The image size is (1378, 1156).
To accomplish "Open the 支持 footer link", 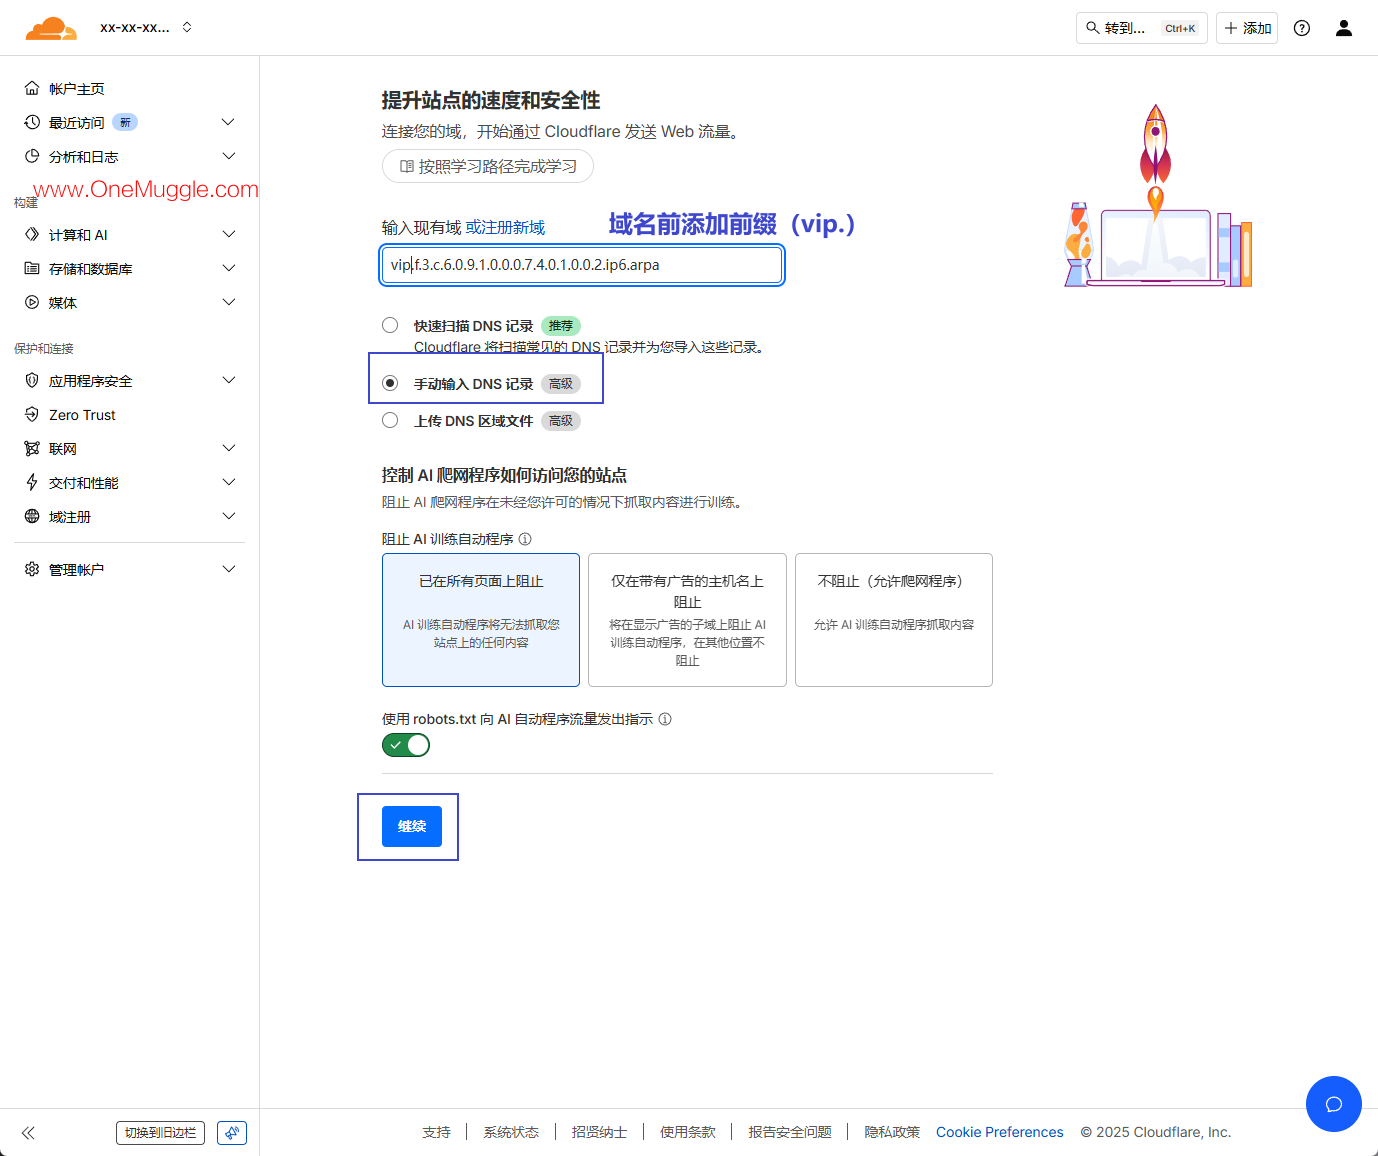I will 436,1132.
